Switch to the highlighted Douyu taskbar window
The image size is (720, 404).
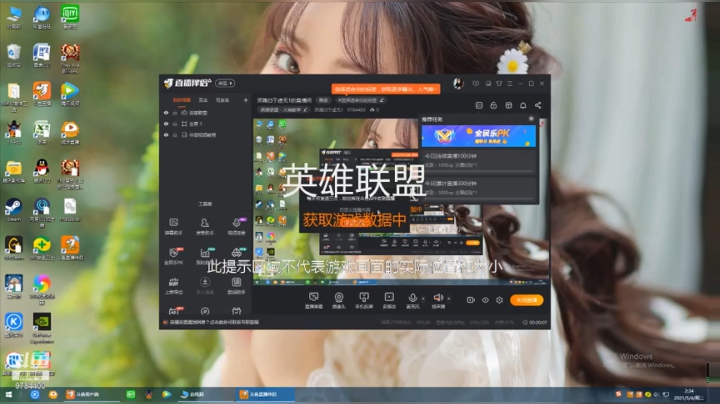[x=265, y=394]
